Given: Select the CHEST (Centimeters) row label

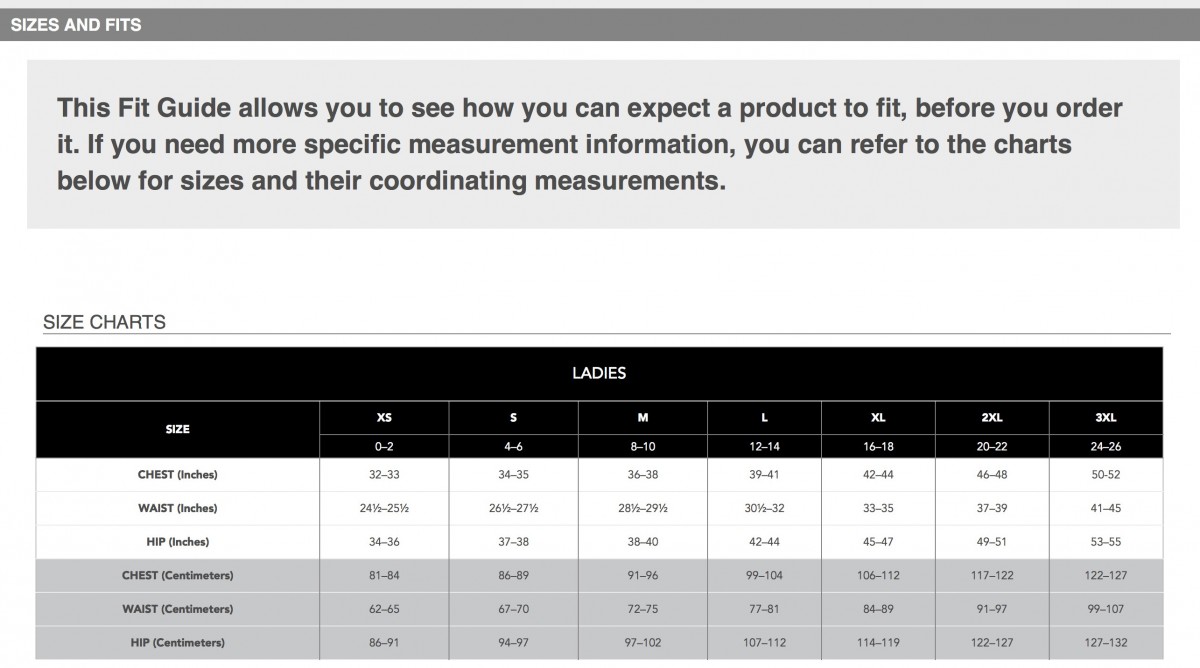Looking at the screenshot, I should (x=177, y=576).
